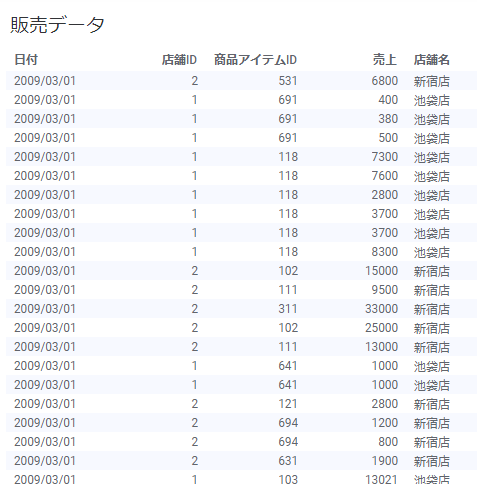Select the row with sales 6800

point(241,81)
